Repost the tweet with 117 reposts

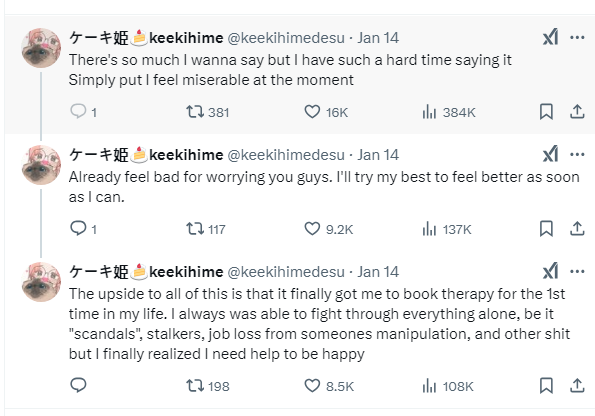(195, 229)
